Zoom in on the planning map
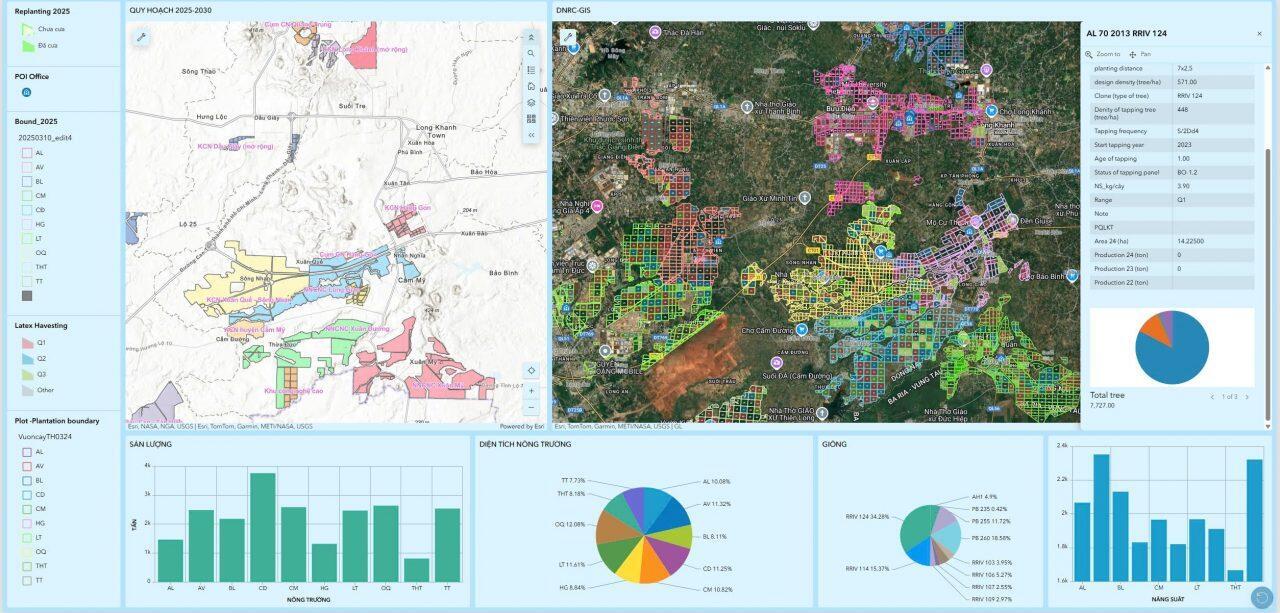Image resolution: width=1280 pixels, height=613 pixels. coord(531,391)
